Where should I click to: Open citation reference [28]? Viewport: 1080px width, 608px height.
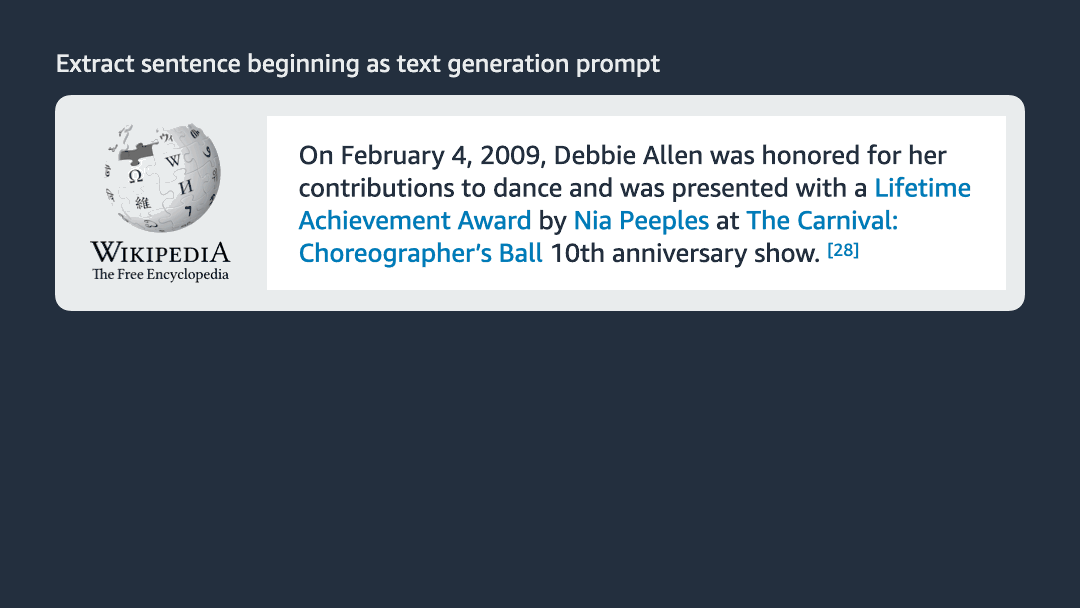[843, 250]
